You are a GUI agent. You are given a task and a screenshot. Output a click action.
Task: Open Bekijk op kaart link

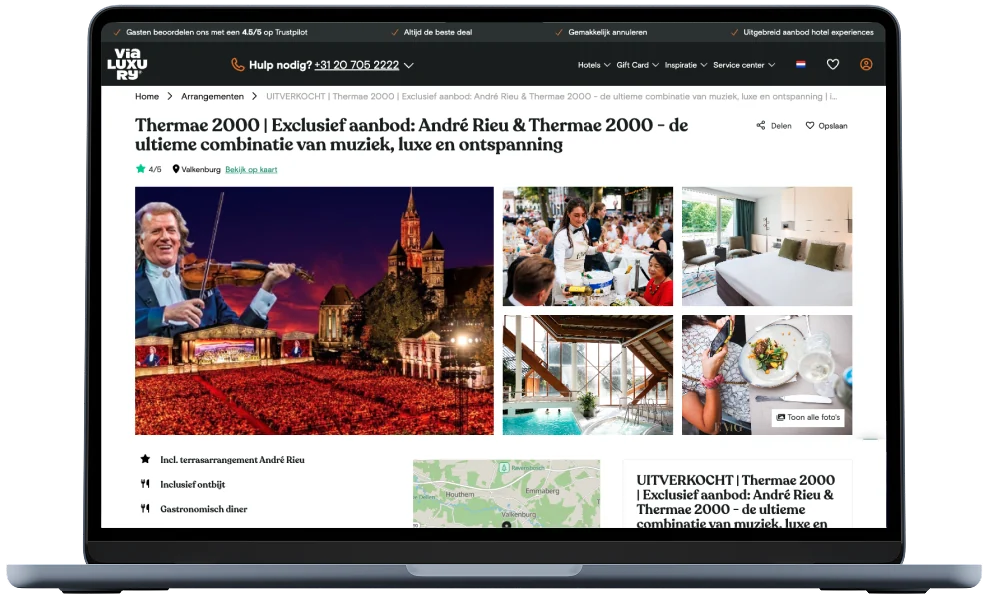(x=251, y=170)
